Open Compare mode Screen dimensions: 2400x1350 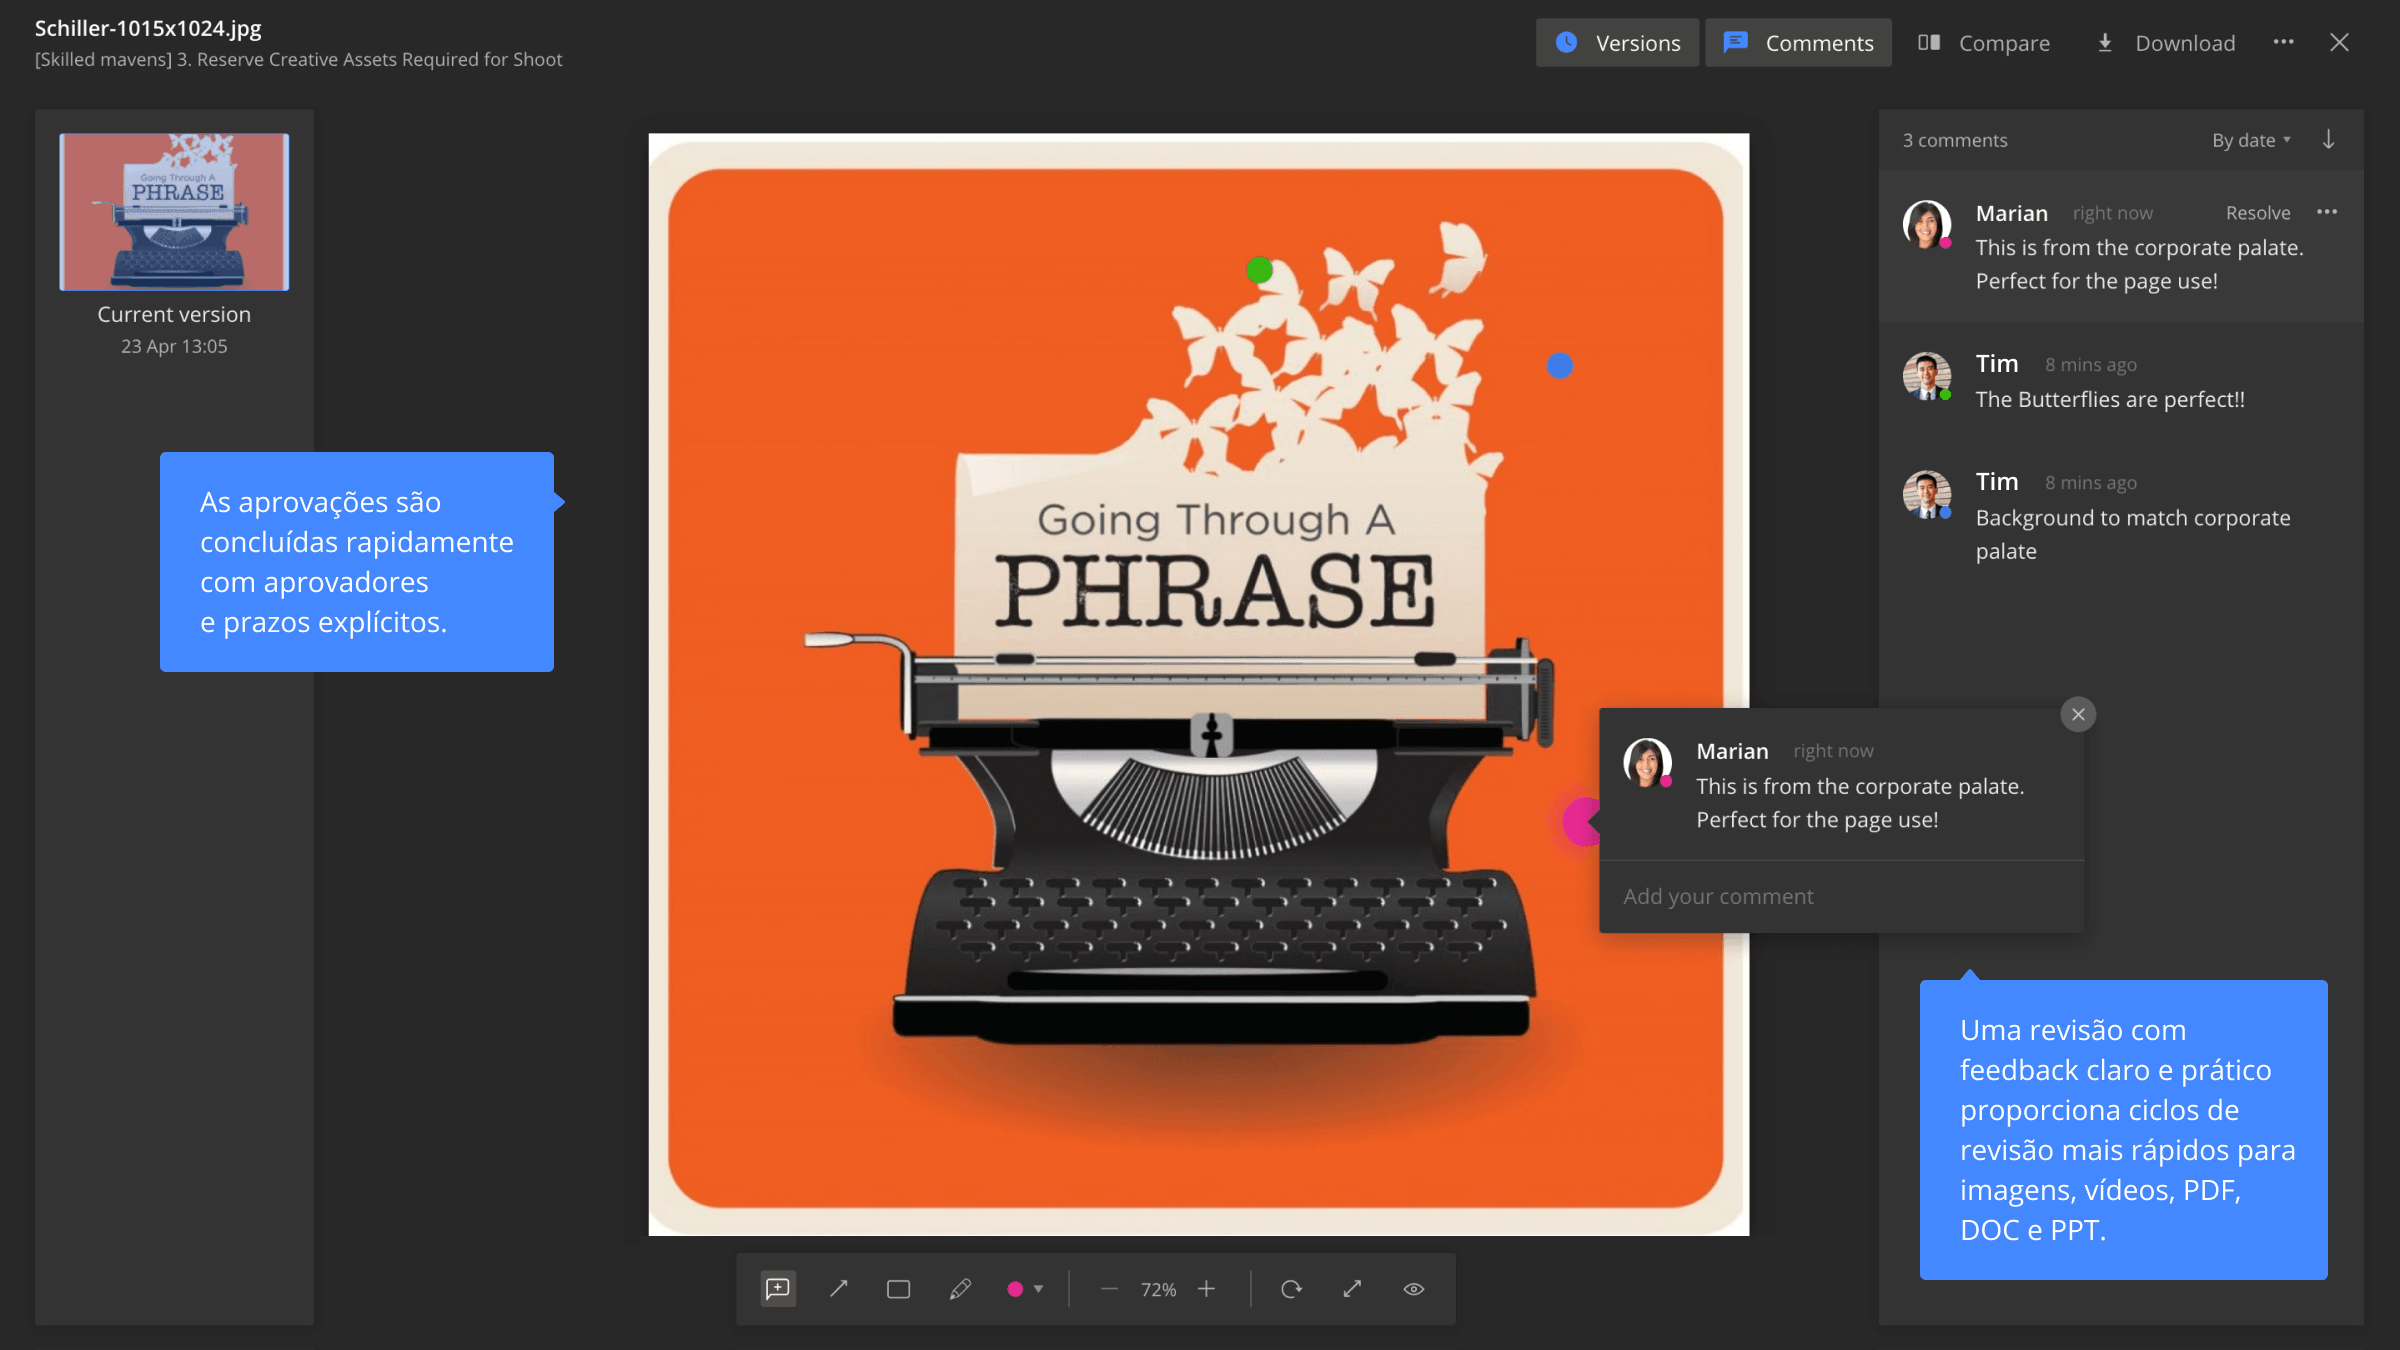coord(1984,43)
